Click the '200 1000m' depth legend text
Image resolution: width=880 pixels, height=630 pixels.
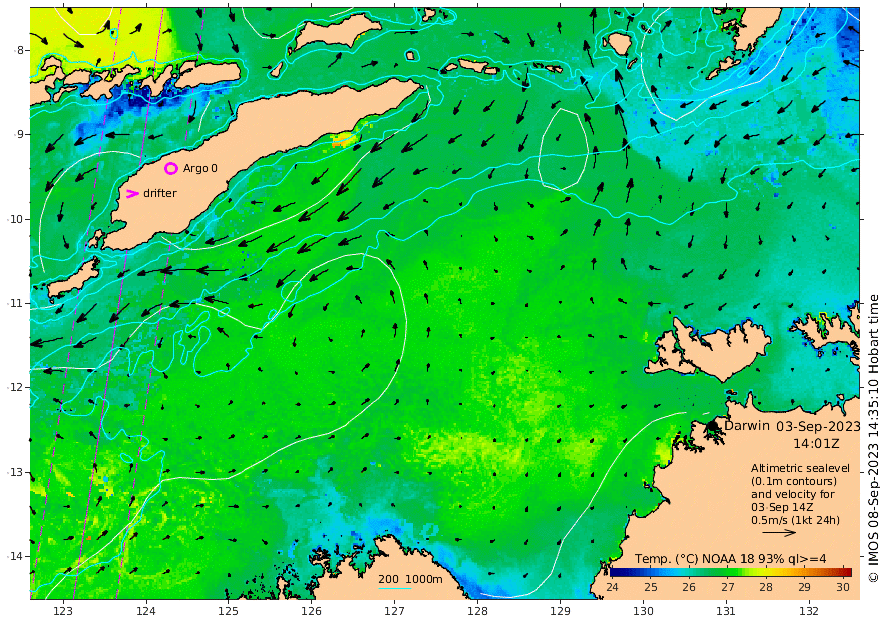tap(410, 579)
